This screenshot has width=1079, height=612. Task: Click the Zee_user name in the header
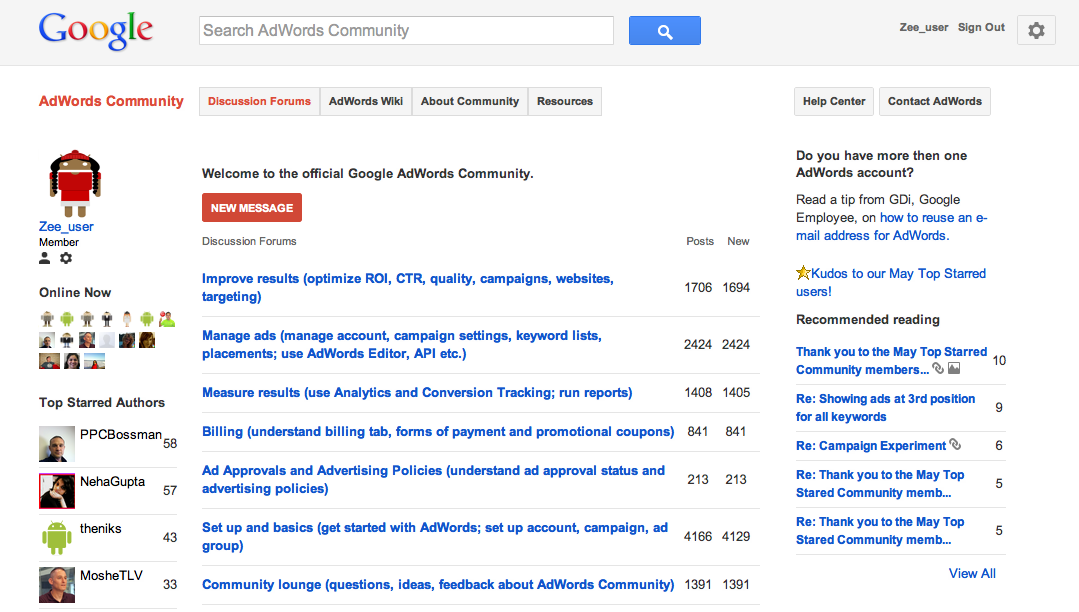923,28
